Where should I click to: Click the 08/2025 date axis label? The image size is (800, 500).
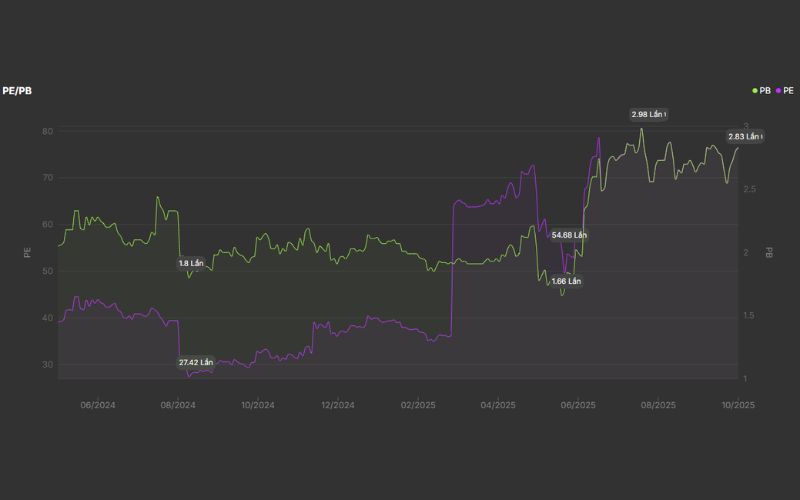coord(658,405)
